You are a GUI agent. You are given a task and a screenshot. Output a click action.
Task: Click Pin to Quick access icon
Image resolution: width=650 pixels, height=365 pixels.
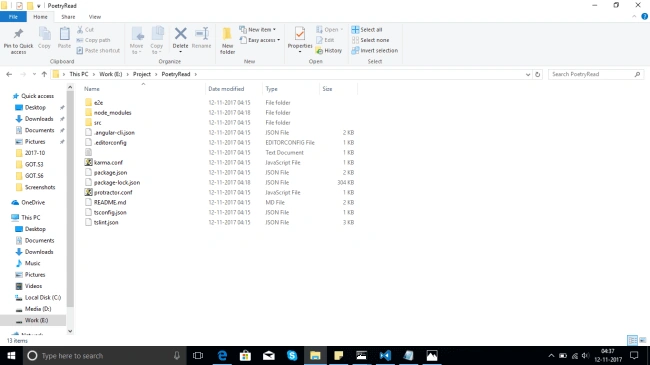click(18, 34)
